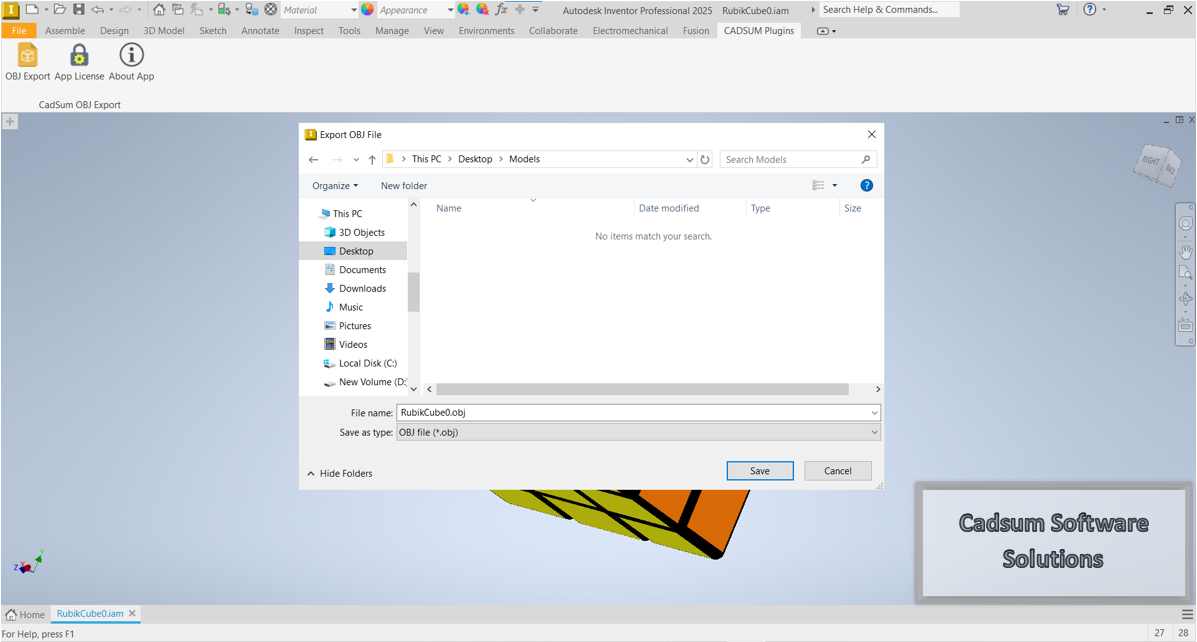Image resolution: width=1197 pixels, height=642 pixels.
Task: Click the Full Navigation Wheel icon
Action: pyautogui.click(x=1186, y=224)
